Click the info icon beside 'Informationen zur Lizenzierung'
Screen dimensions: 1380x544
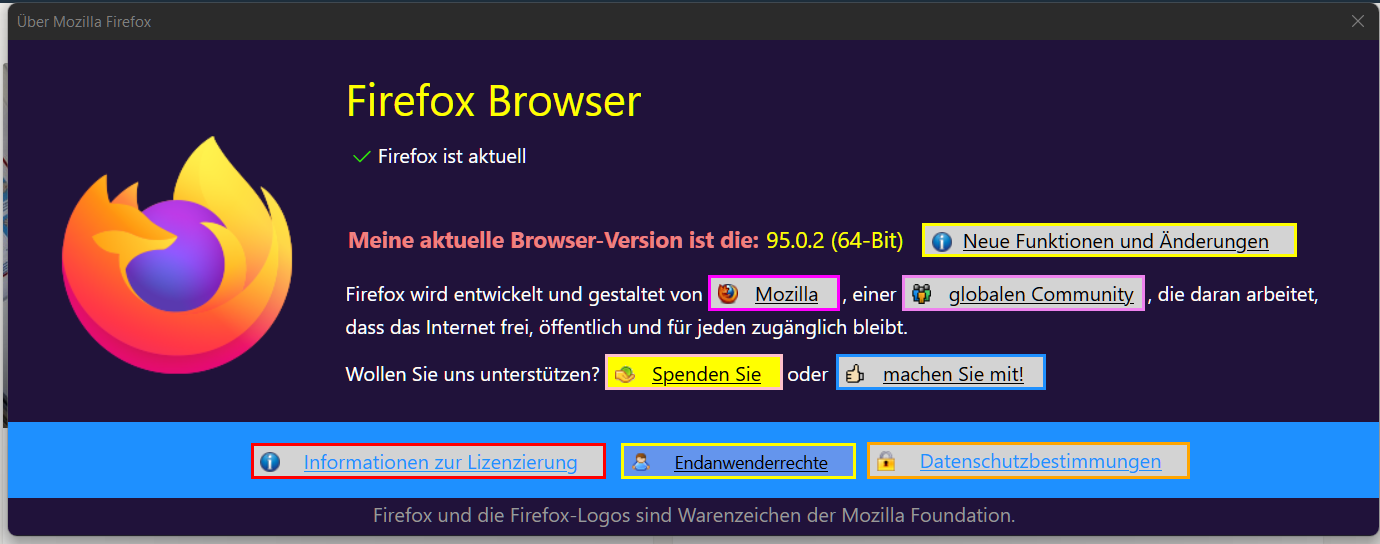270,462
